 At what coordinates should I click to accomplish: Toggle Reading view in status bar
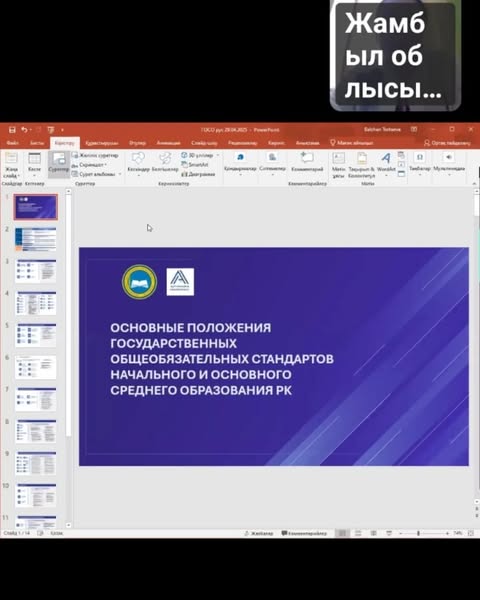coord(374,533)
